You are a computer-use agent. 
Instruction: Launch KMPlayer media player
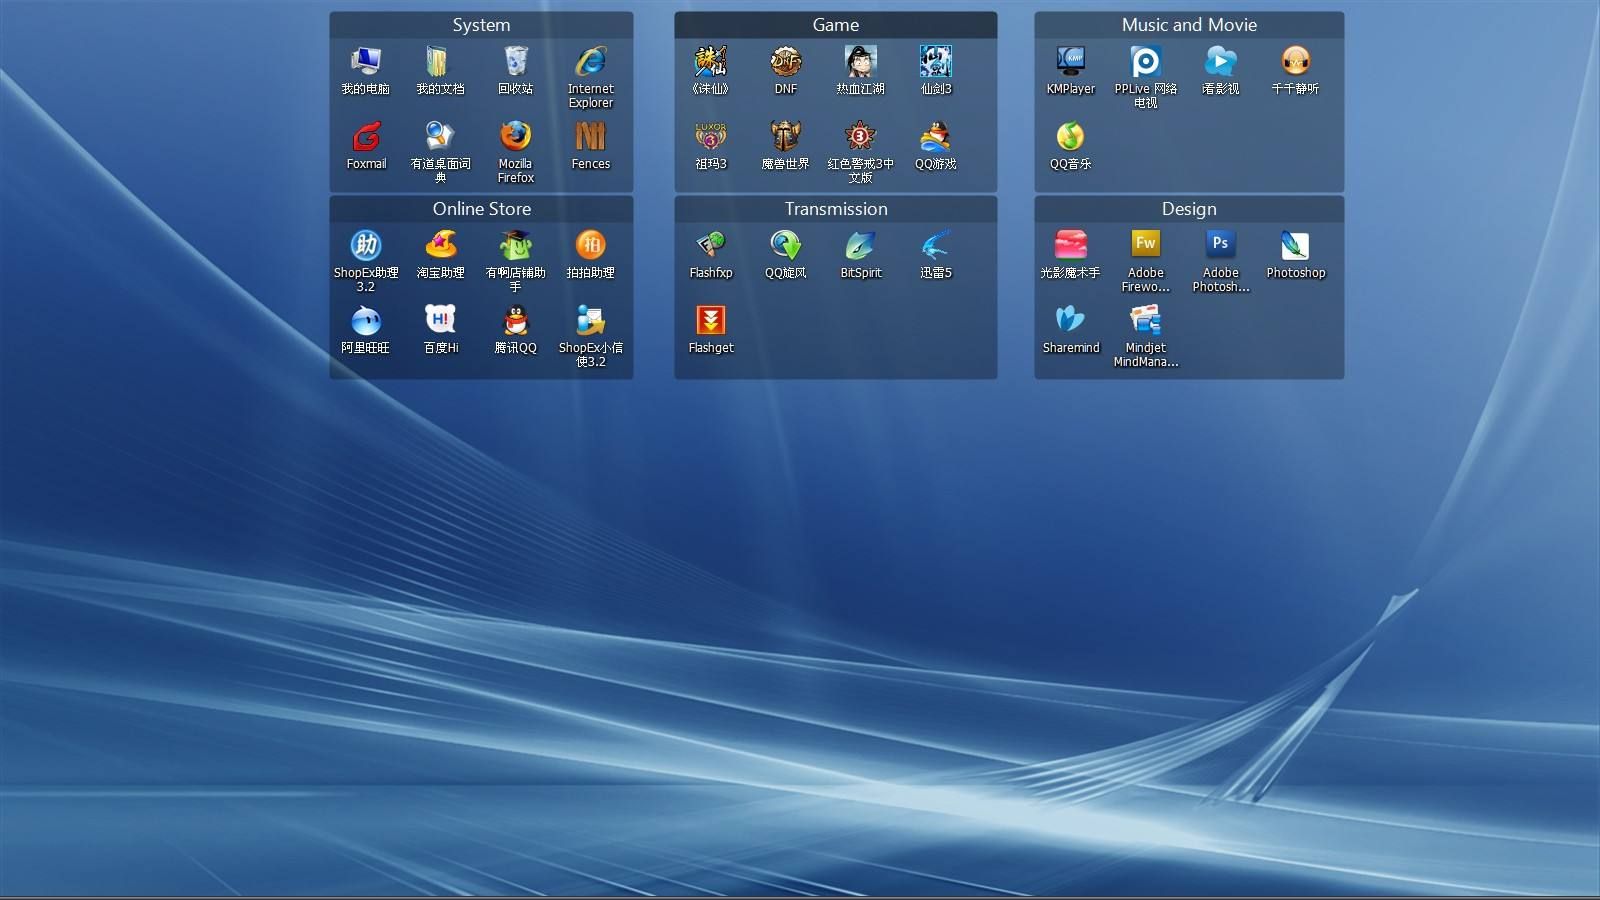click(x=1070, y=63)
